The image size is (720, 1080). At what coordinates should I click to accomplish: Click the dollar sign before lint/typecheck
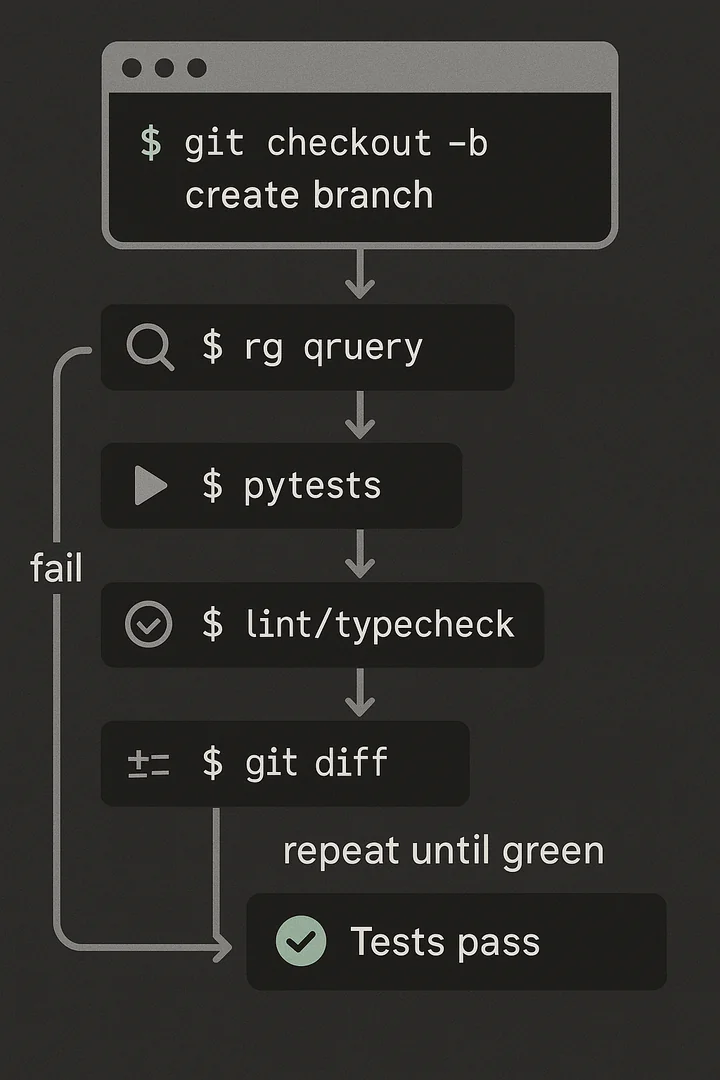click(x=213, y=624)
